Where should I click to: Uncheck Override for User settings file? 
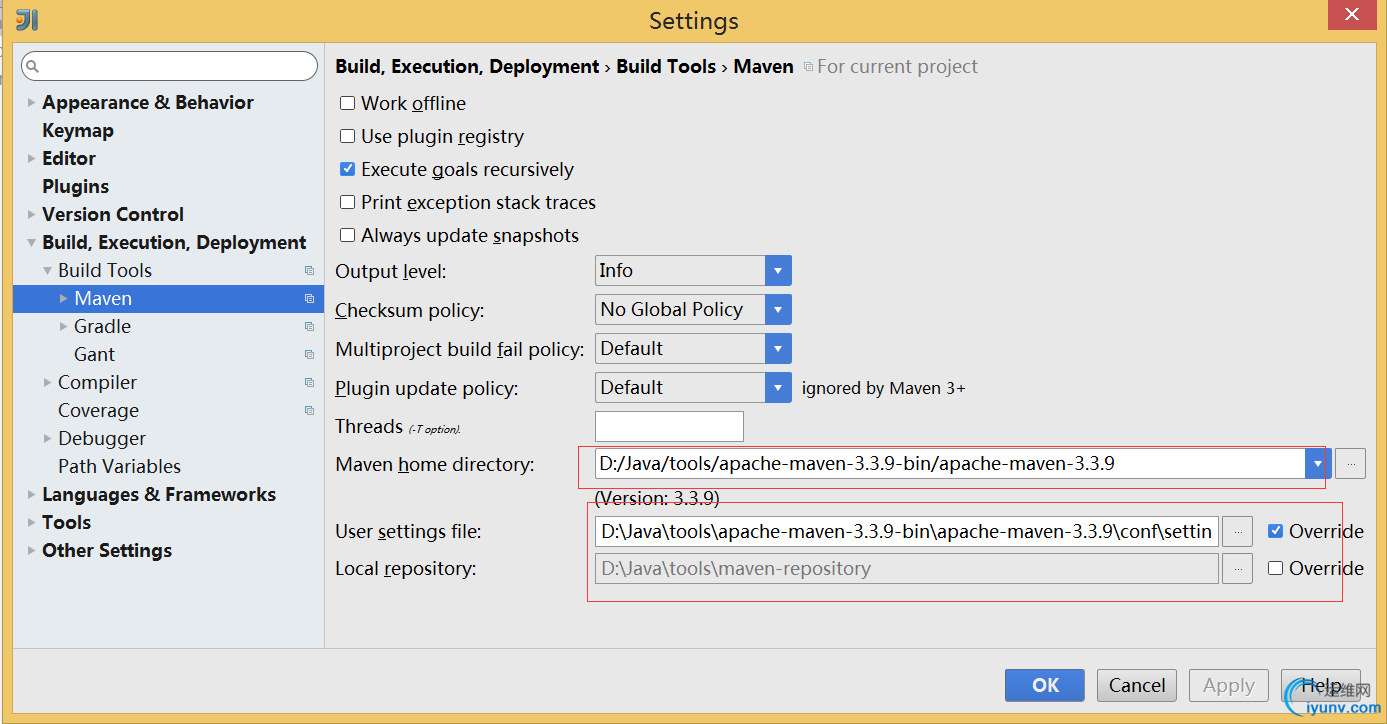coord(1275,531)
